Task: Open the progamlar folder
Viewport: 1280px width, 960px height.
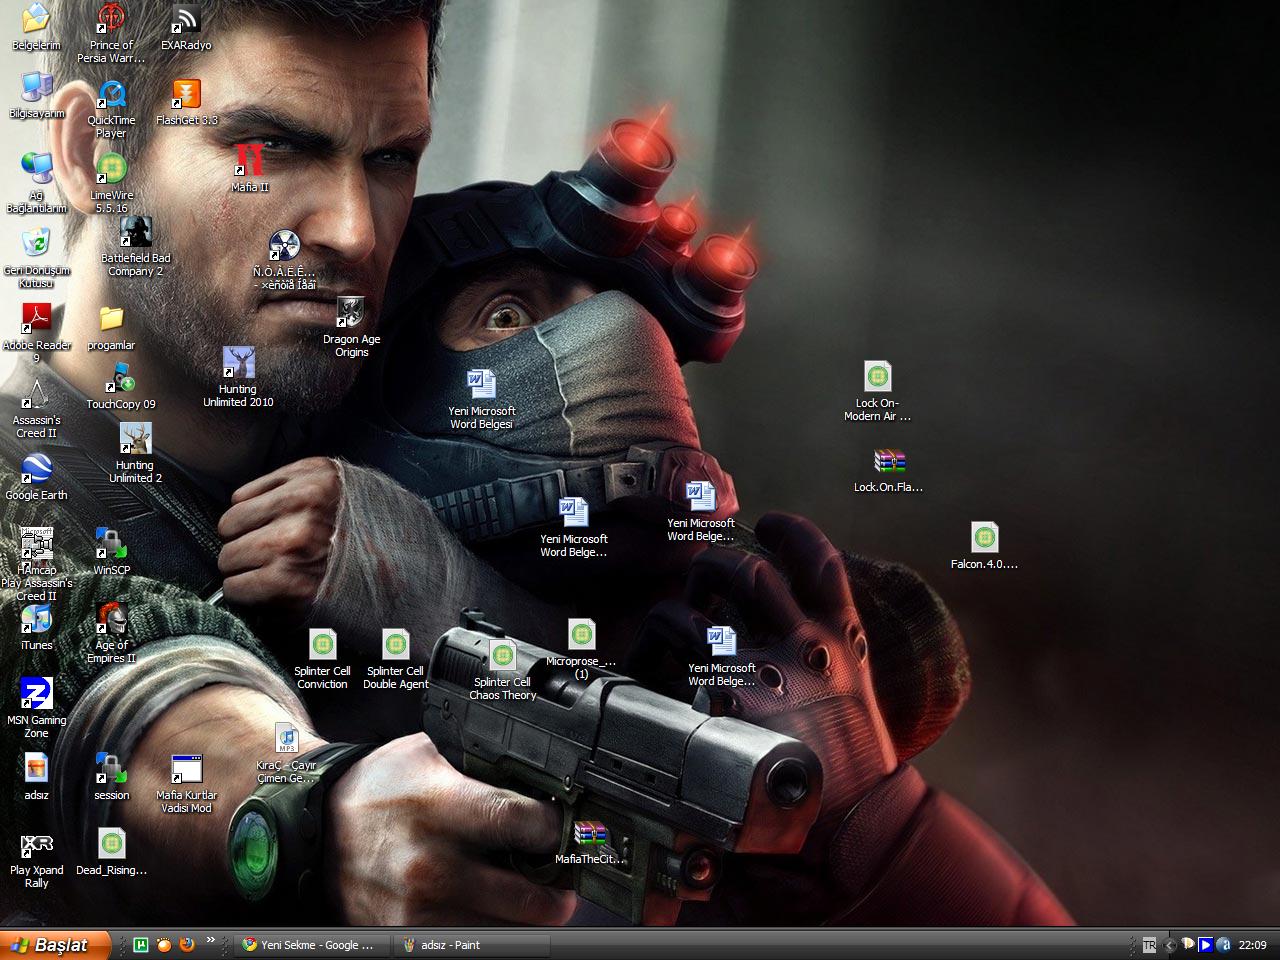Action: tap(111, 318)
